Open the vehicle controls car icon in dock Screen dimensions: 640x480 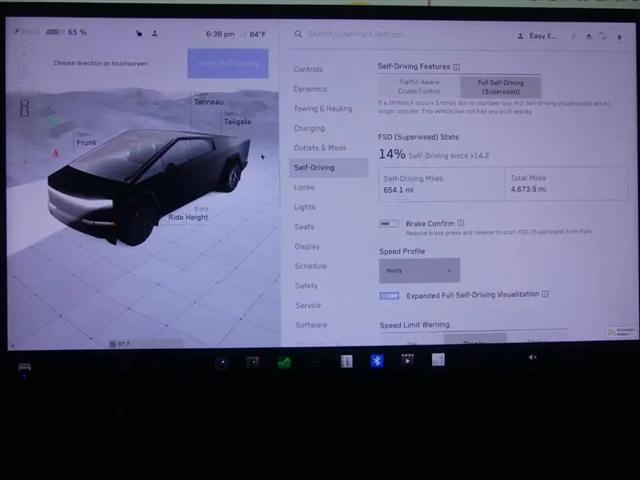tap(24, 367)
